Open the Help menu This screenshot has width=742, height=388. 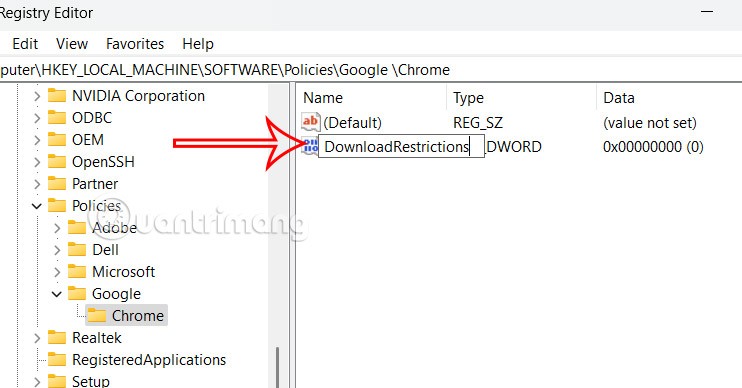[198, 44]
